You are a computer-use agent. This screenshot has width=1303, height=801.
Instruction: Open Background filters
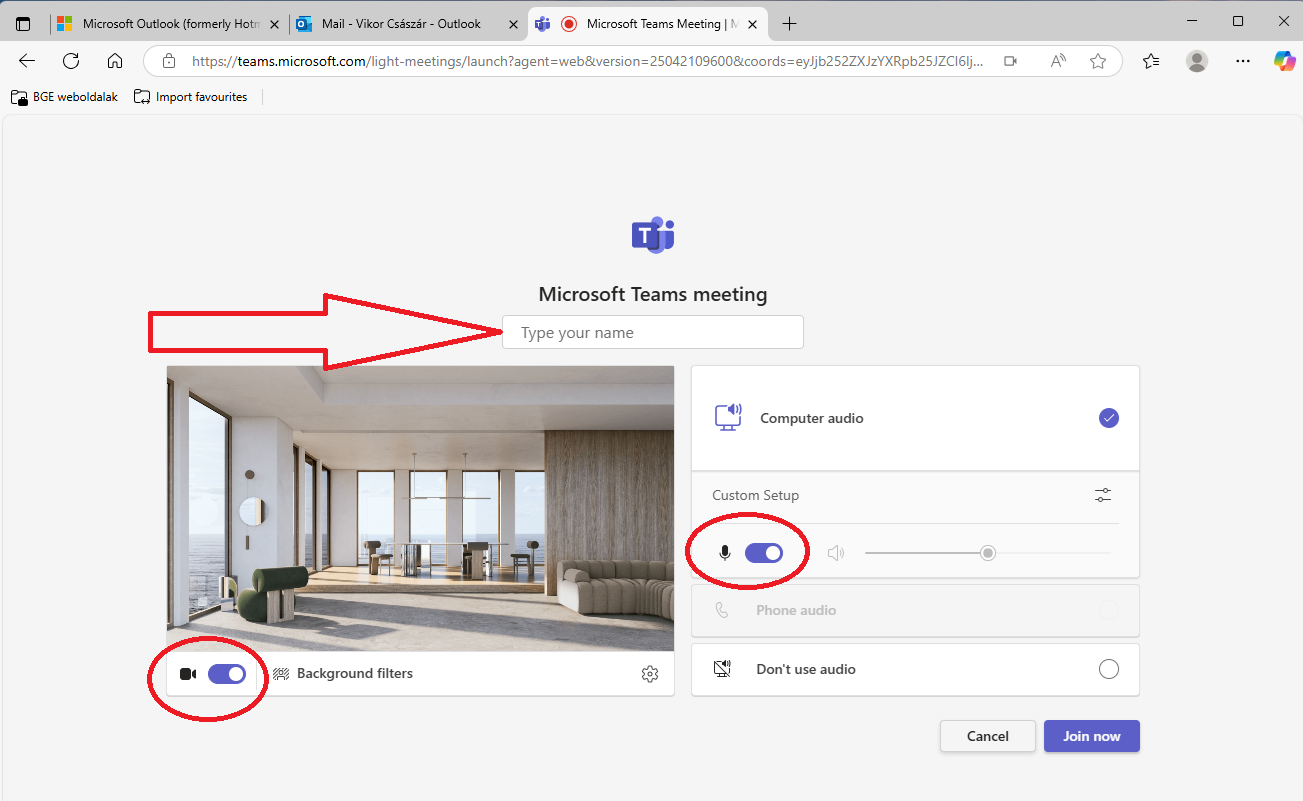click(x=343, y=674)
